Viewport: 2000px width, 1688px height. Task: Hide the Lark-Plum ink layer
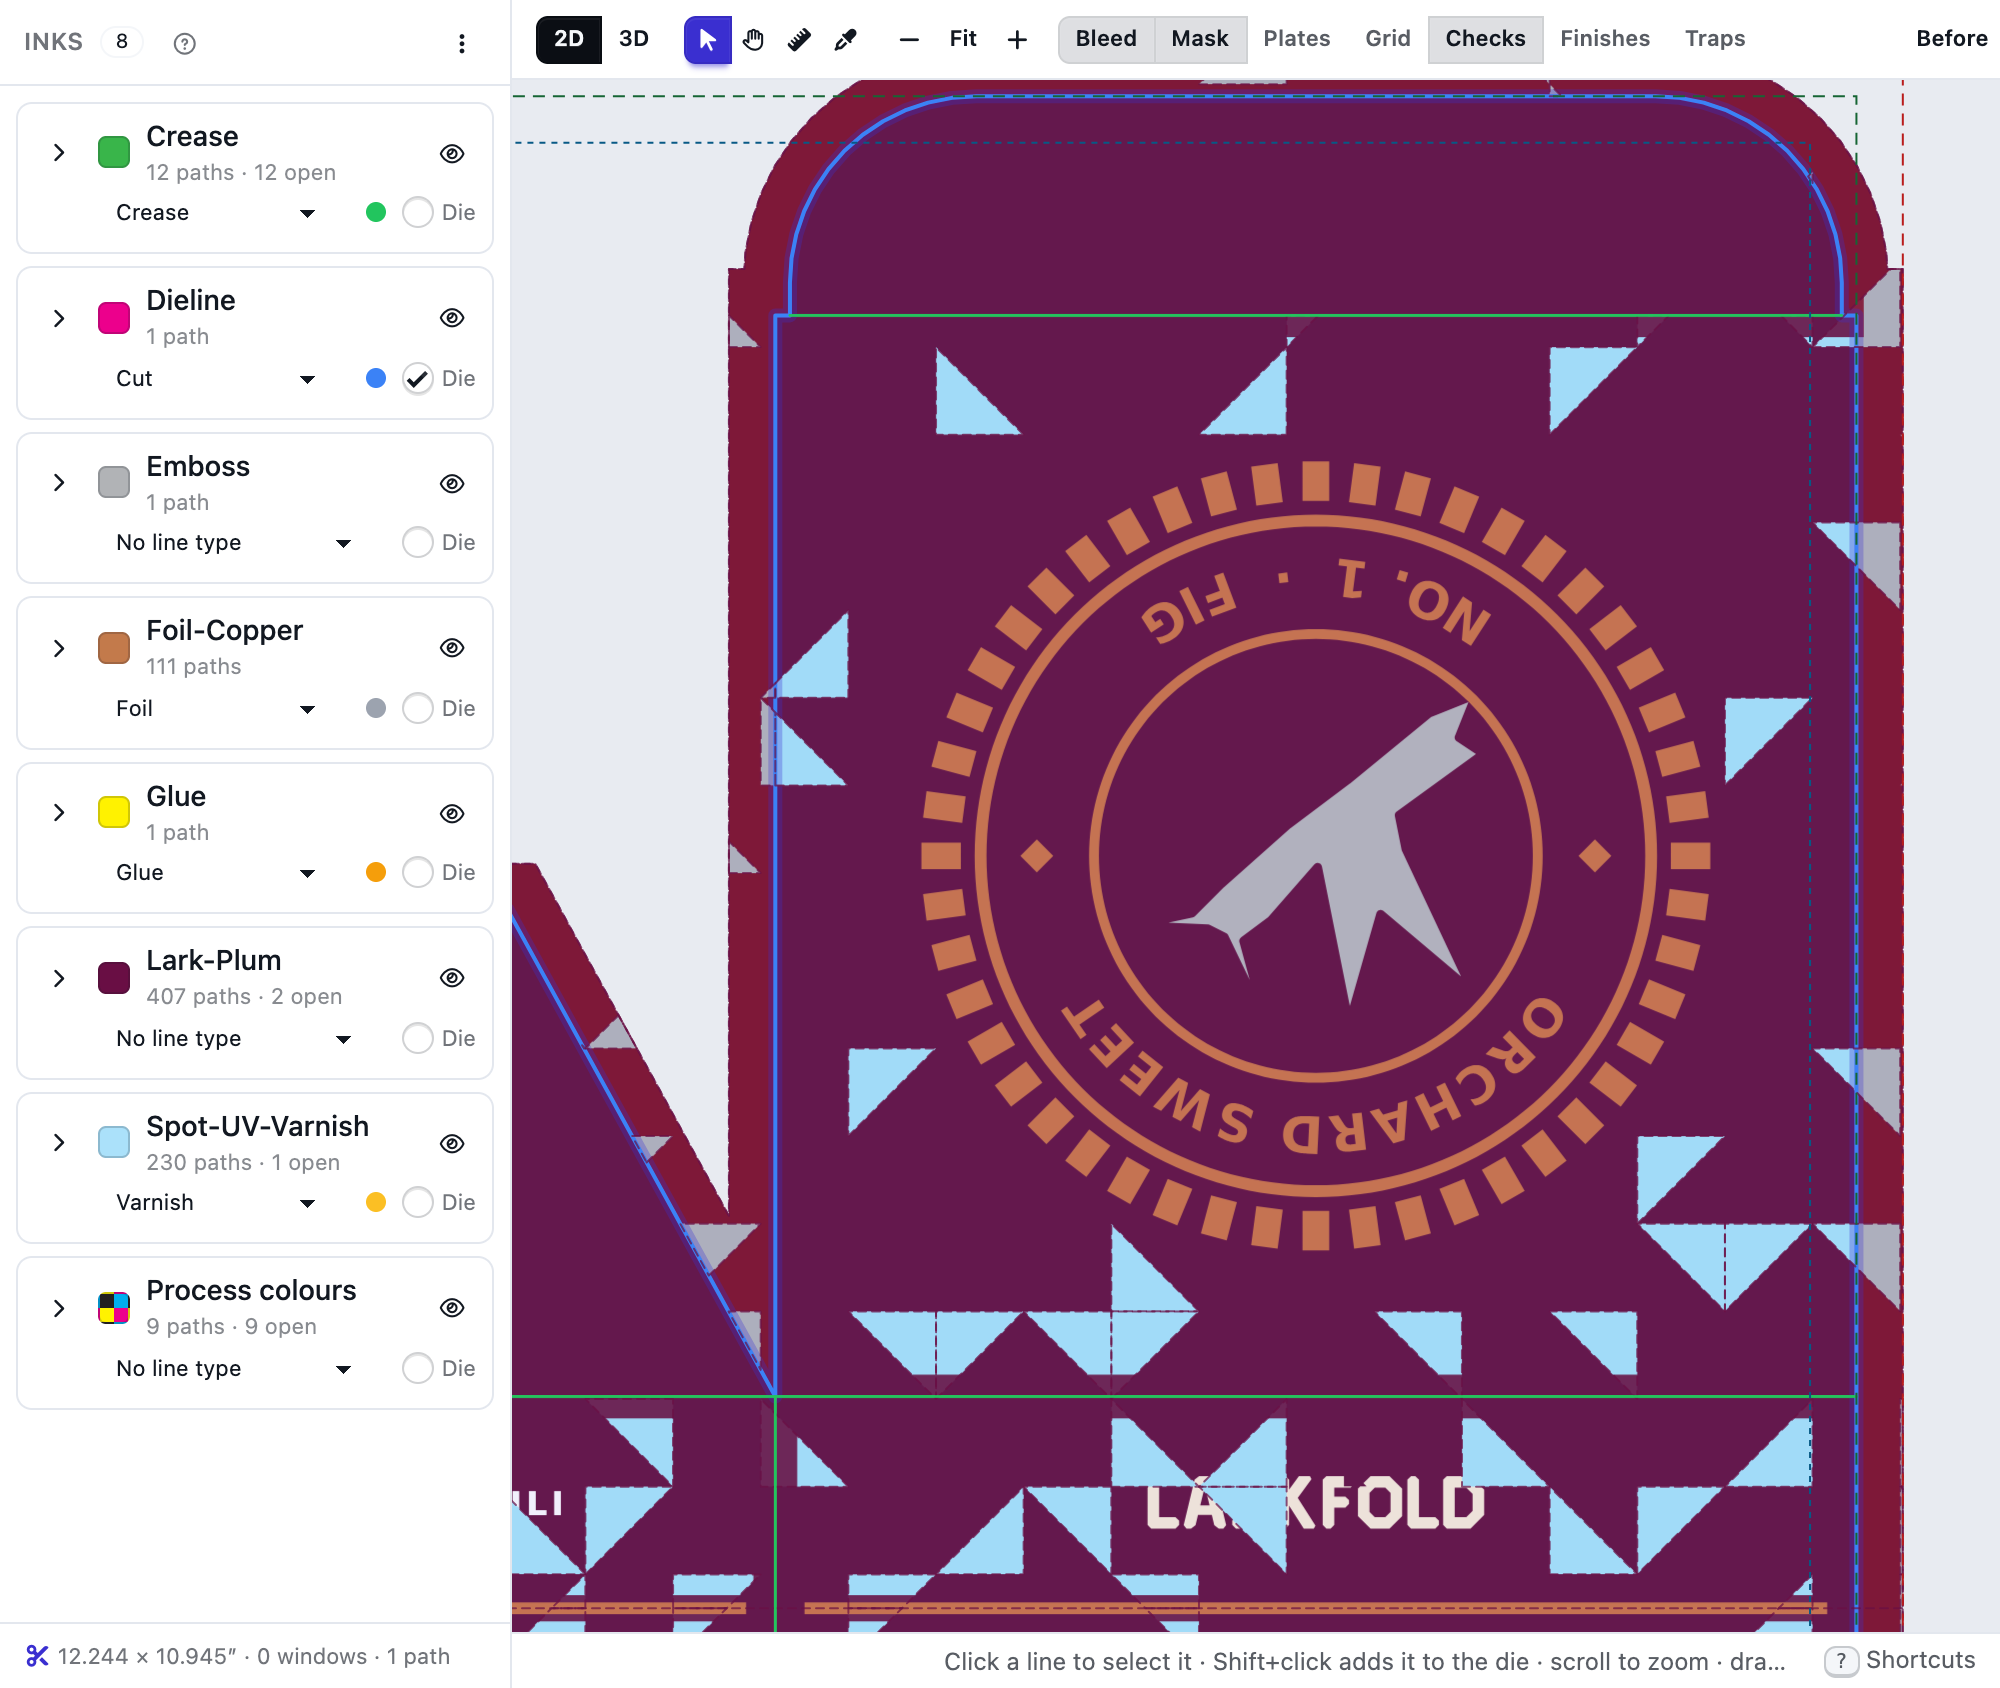point(452,977)
